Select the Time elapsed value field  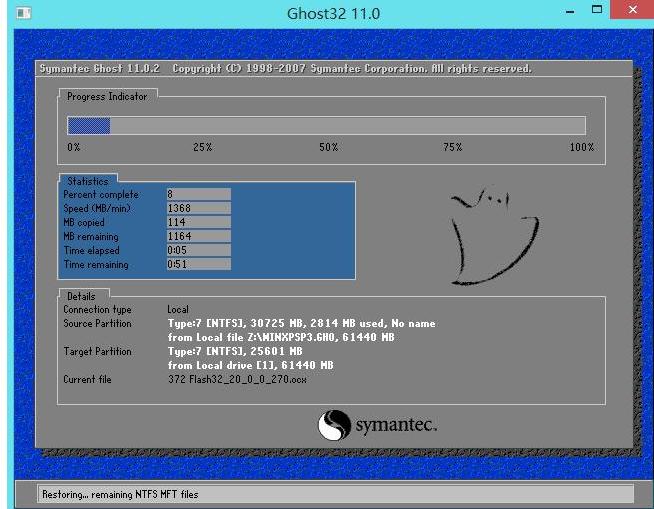coord(198,250)
